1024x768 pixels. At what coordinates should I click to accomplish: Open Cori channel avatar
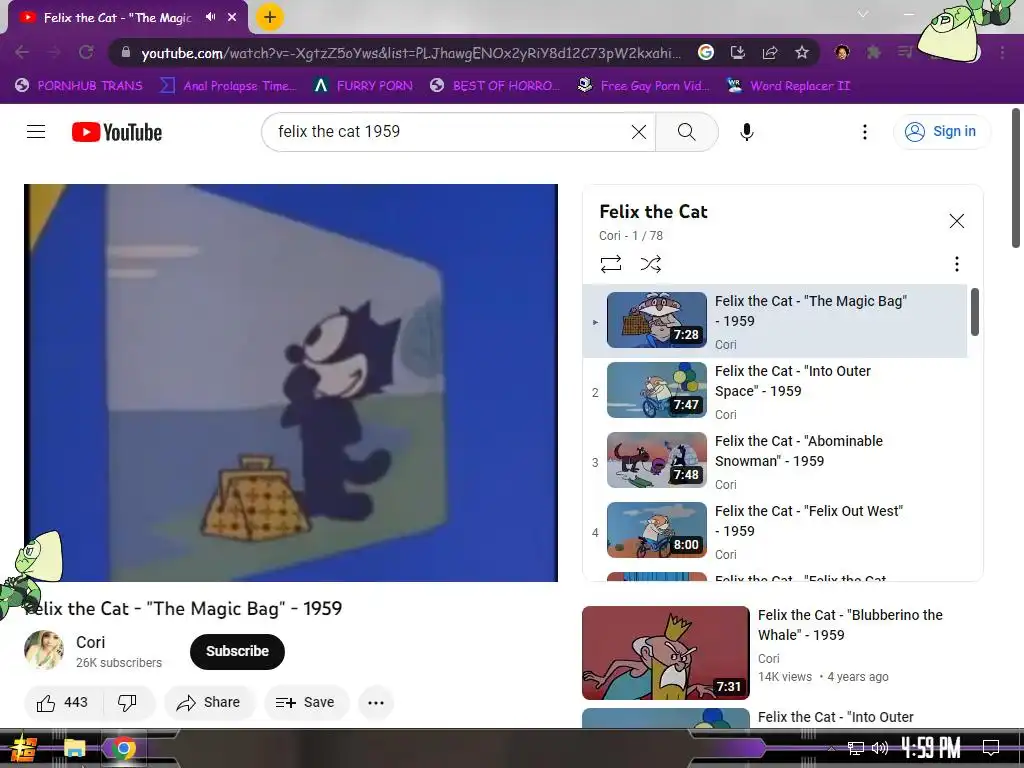point(44,650)
